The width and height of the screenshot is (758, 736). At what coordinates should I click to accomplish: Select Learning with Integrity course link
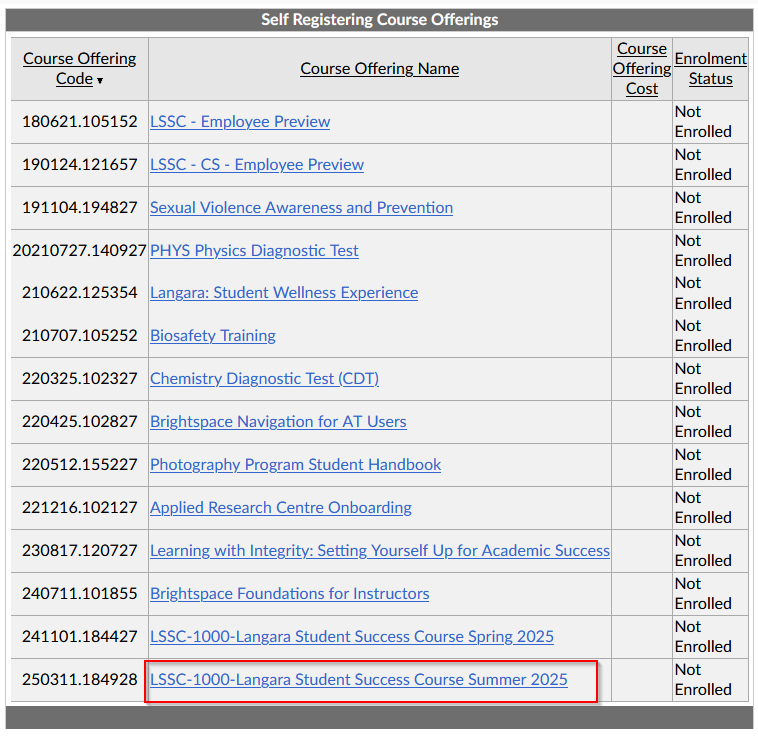pos(380,551)
